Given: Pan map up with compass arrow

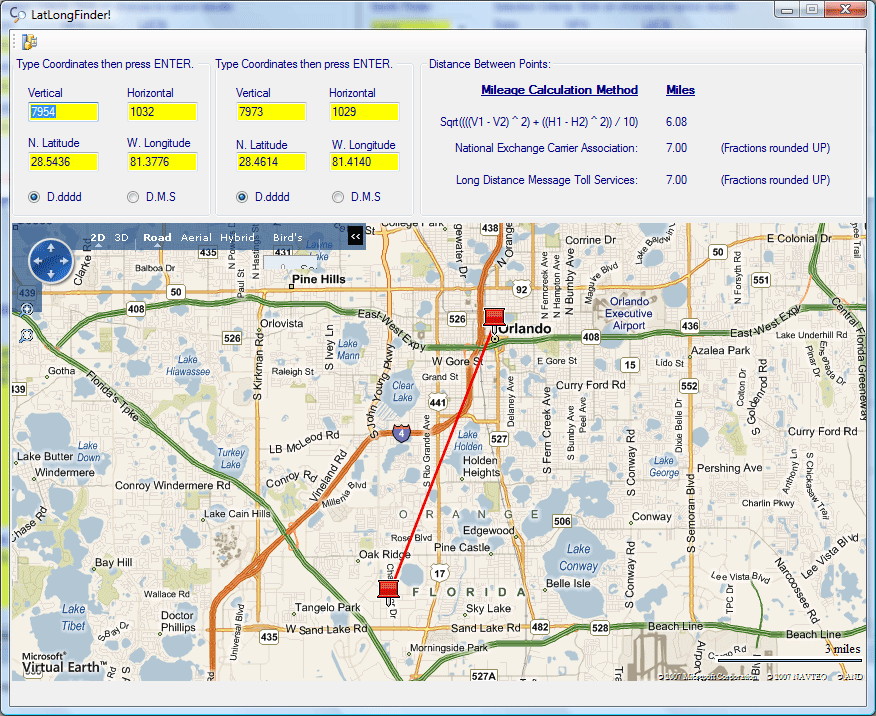Looking at the screenshot, I should 51,247.
